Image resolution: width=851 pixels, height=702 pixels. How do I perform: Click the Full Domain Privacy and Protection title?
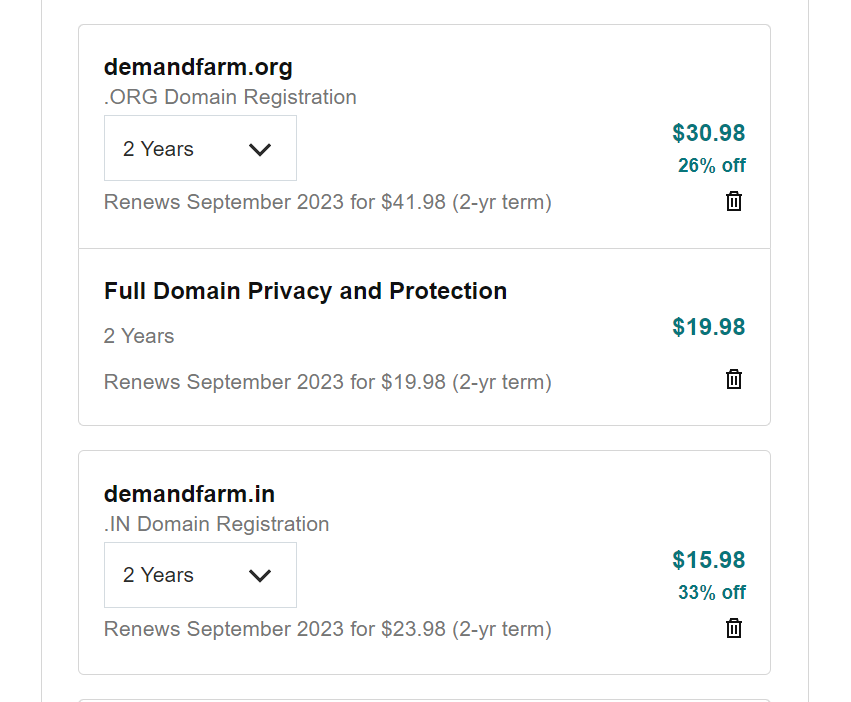306,292
